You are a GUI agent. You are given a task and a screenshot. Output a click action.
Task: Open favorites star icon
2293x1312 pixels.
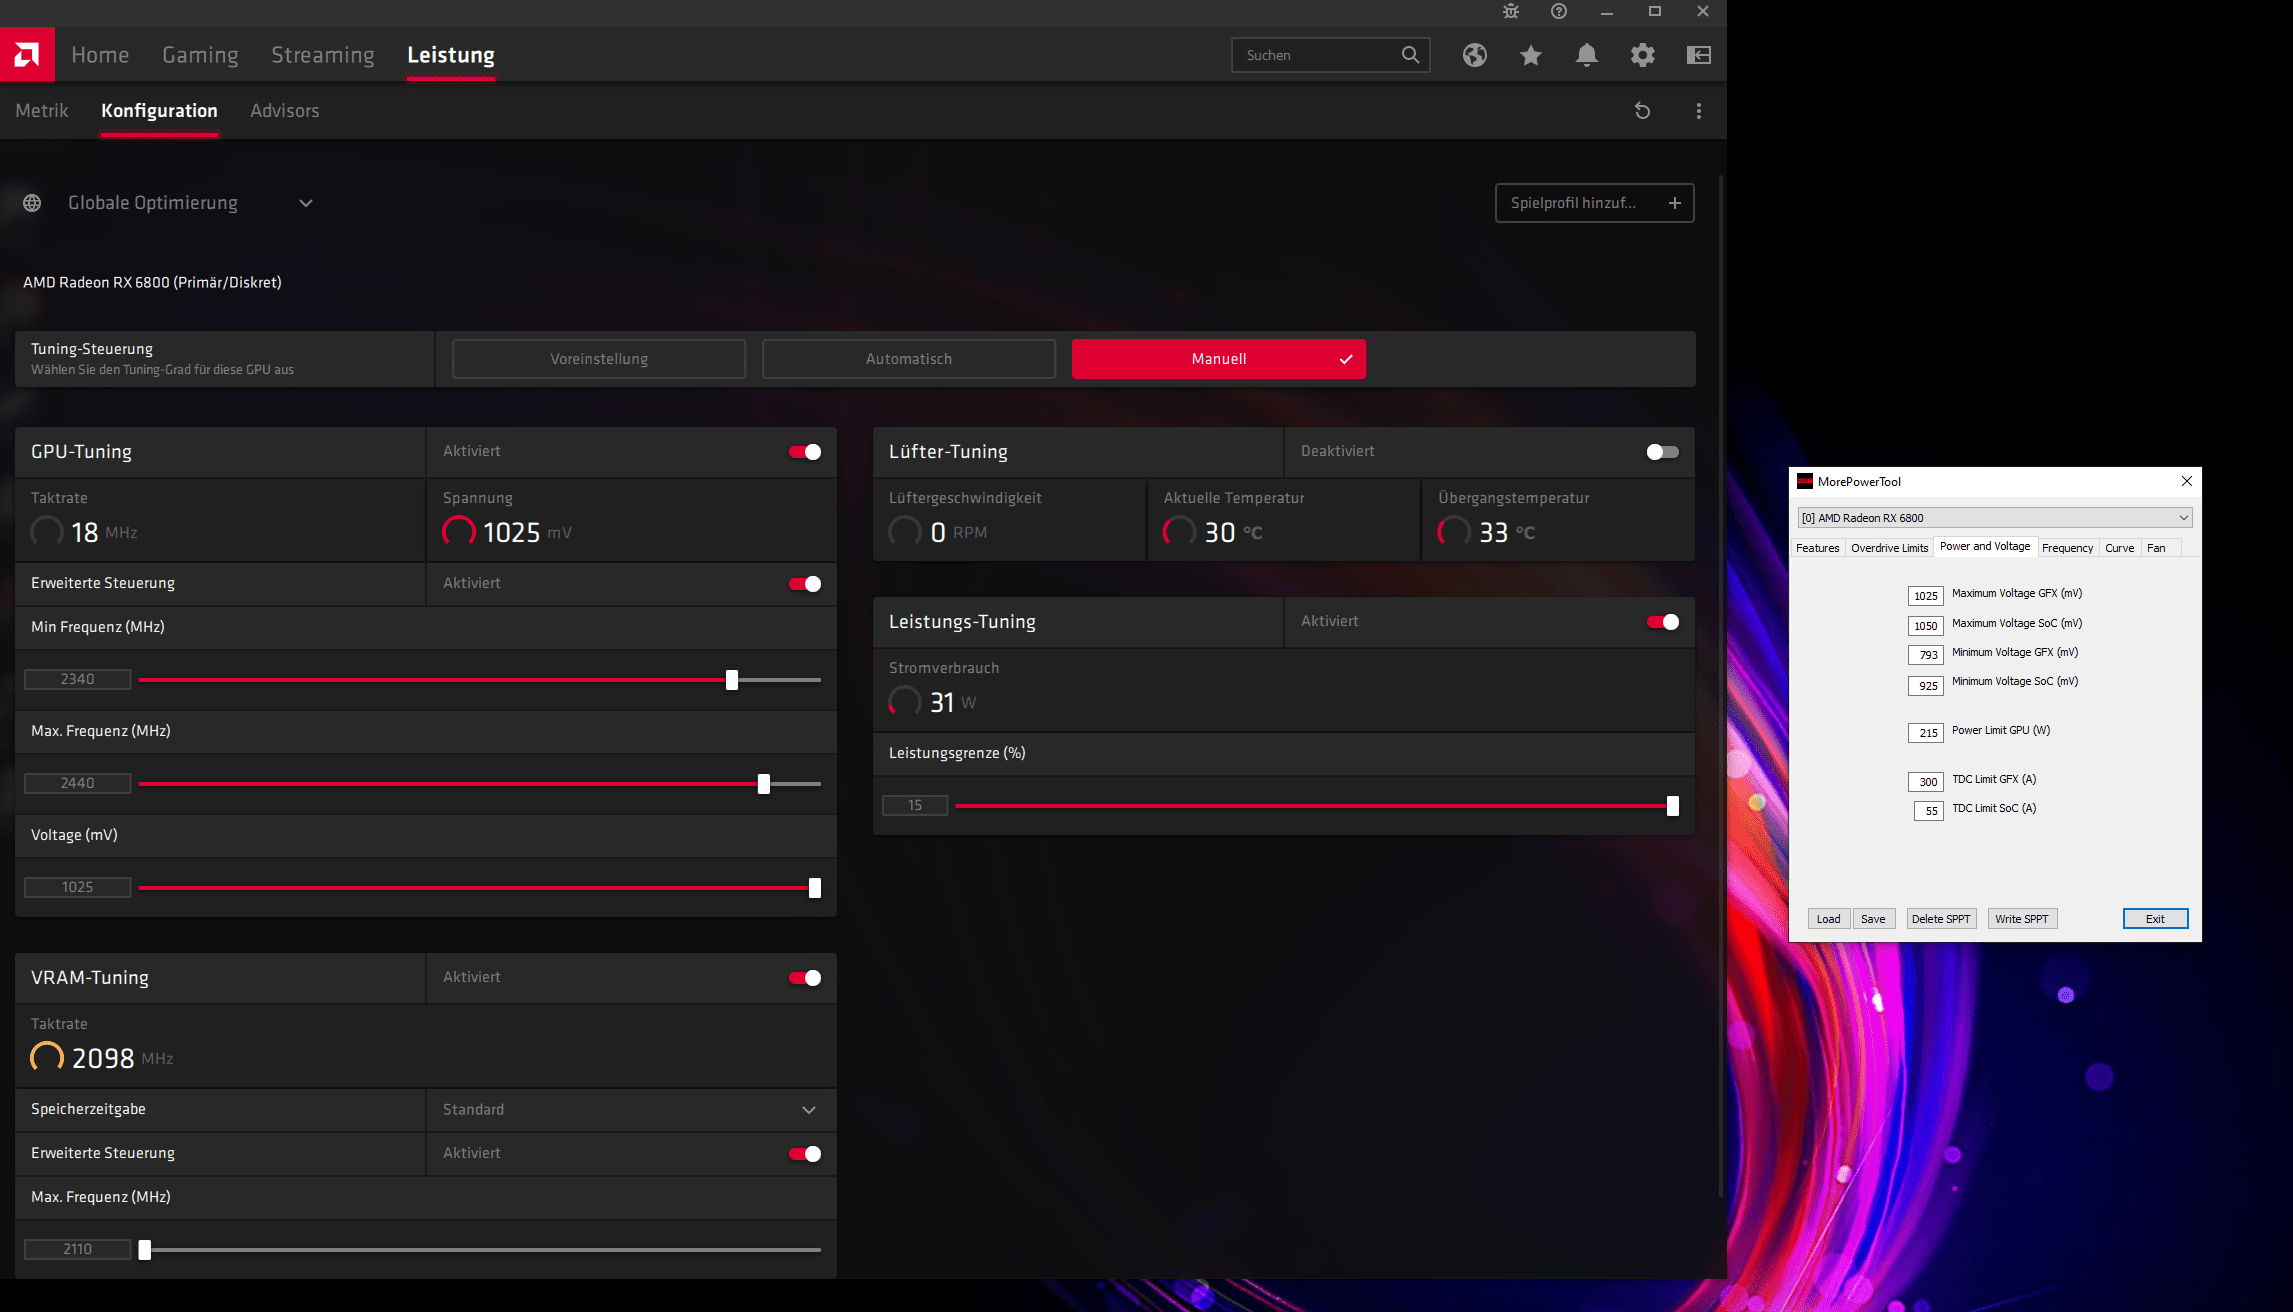[1530, 55]
